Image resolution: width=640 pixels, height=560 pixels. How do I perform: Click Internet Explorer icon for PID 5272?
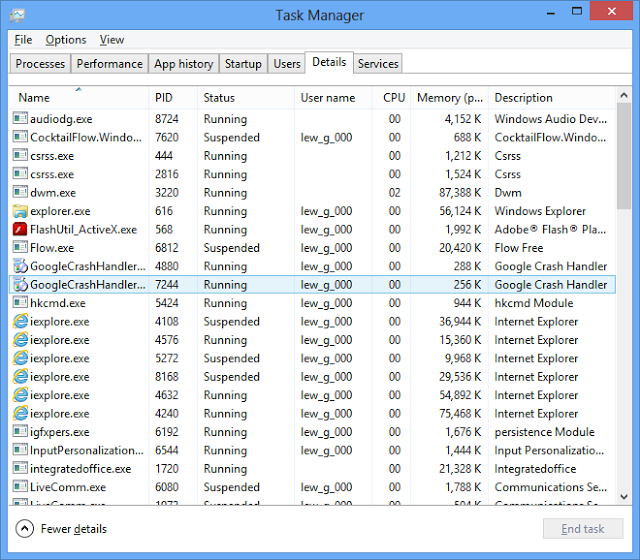tap(20, 358)
